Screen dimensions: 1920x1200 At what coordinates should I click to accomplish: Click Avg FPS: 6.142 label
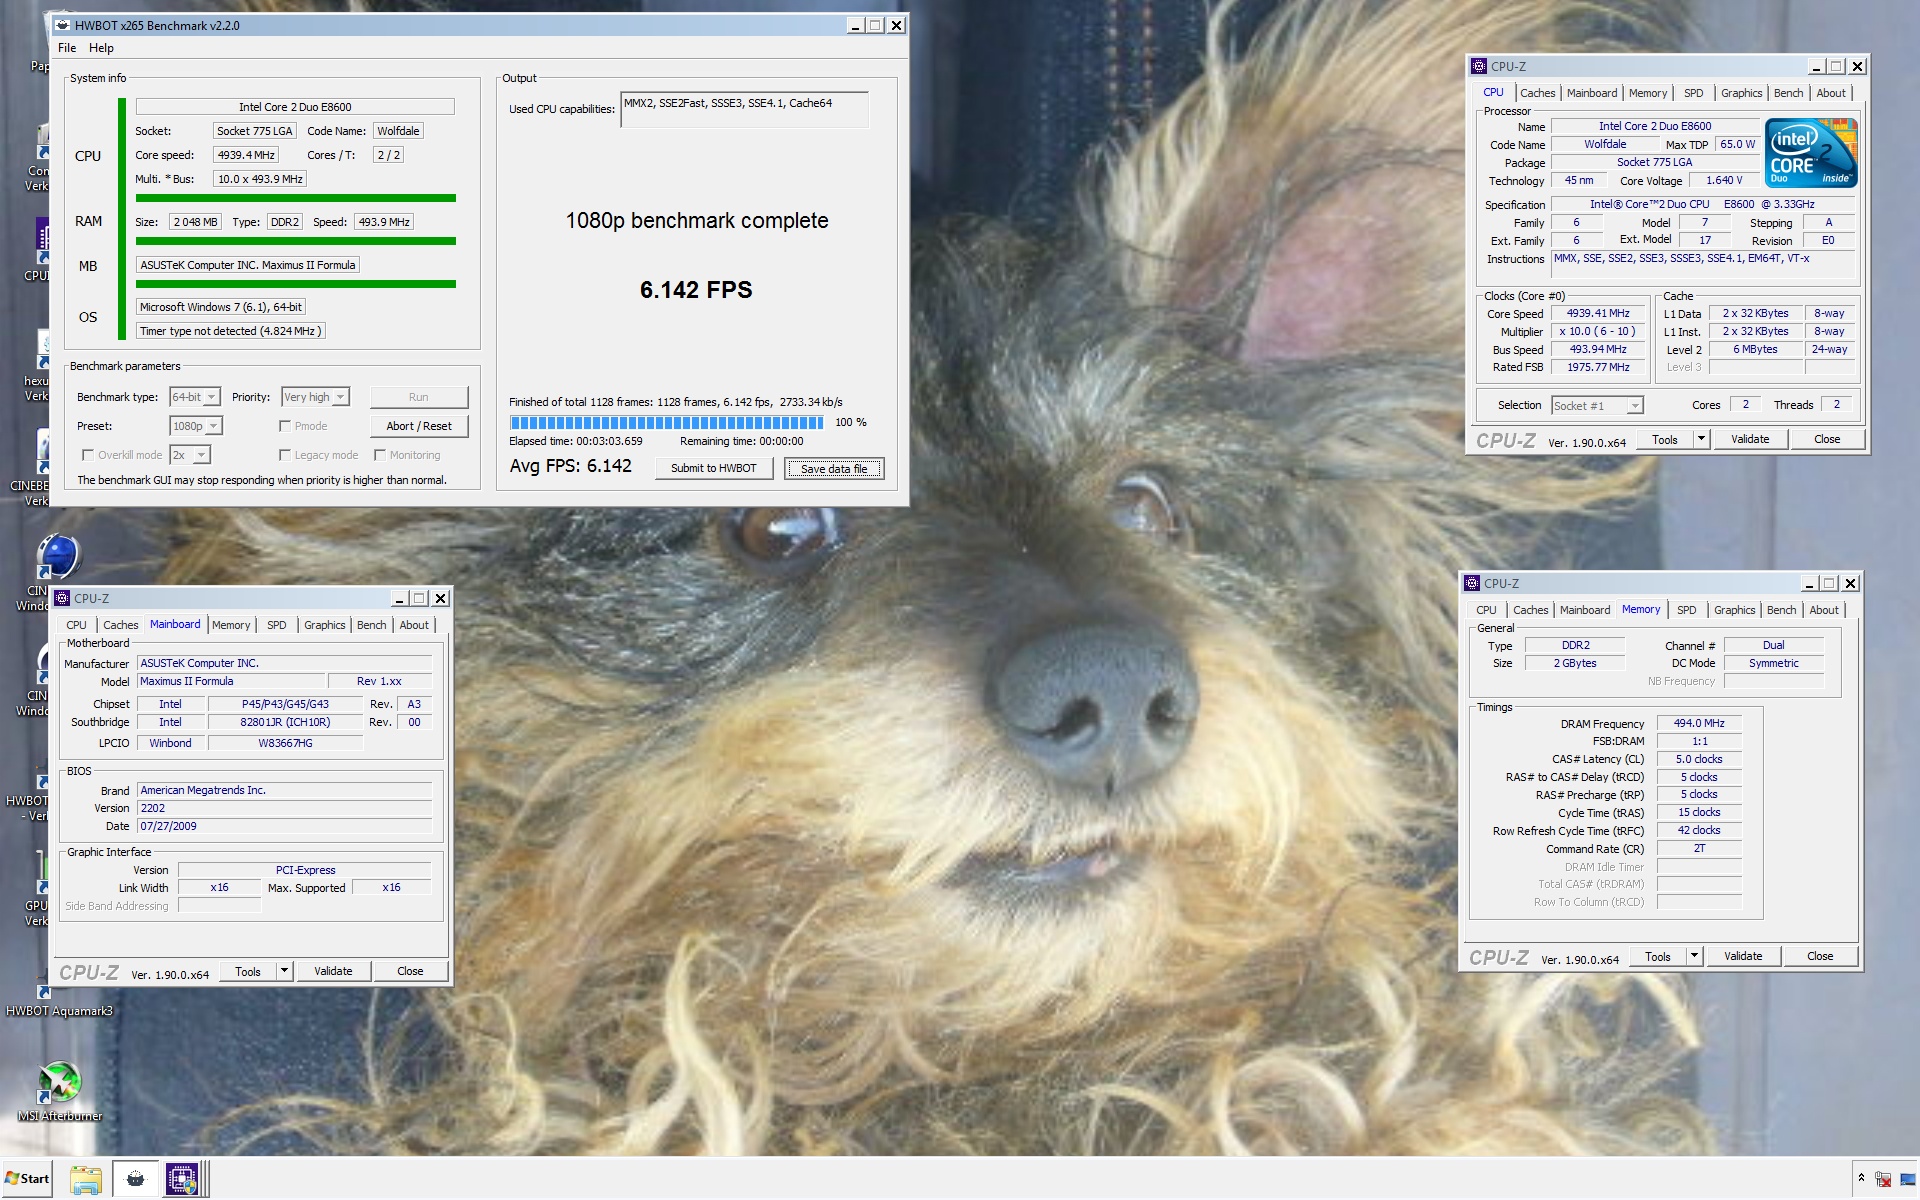tap(570, 466)
